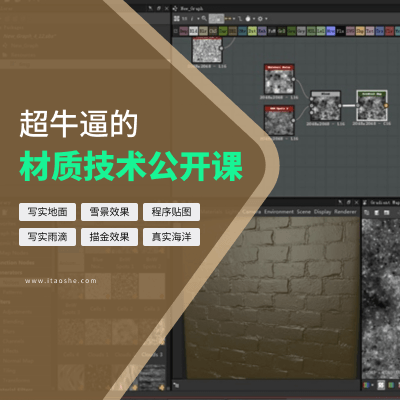Click the timer circle icon in graph toolbar
400x400 pixels.
[248, 19]
